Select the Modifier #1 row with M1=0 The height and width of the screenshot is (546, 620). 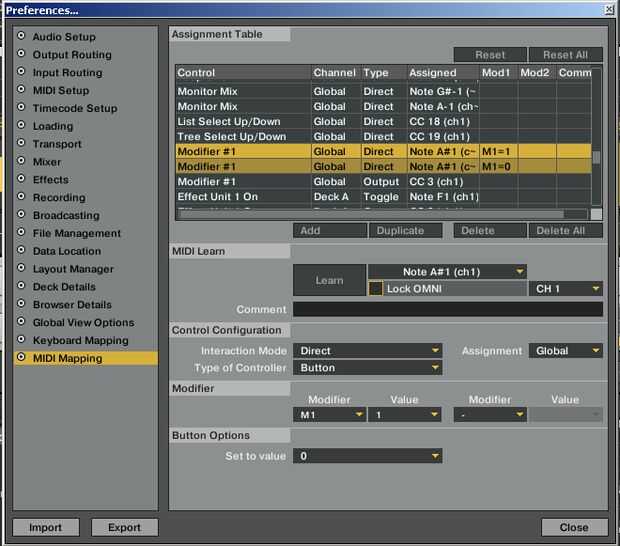(x=384, y=166)
